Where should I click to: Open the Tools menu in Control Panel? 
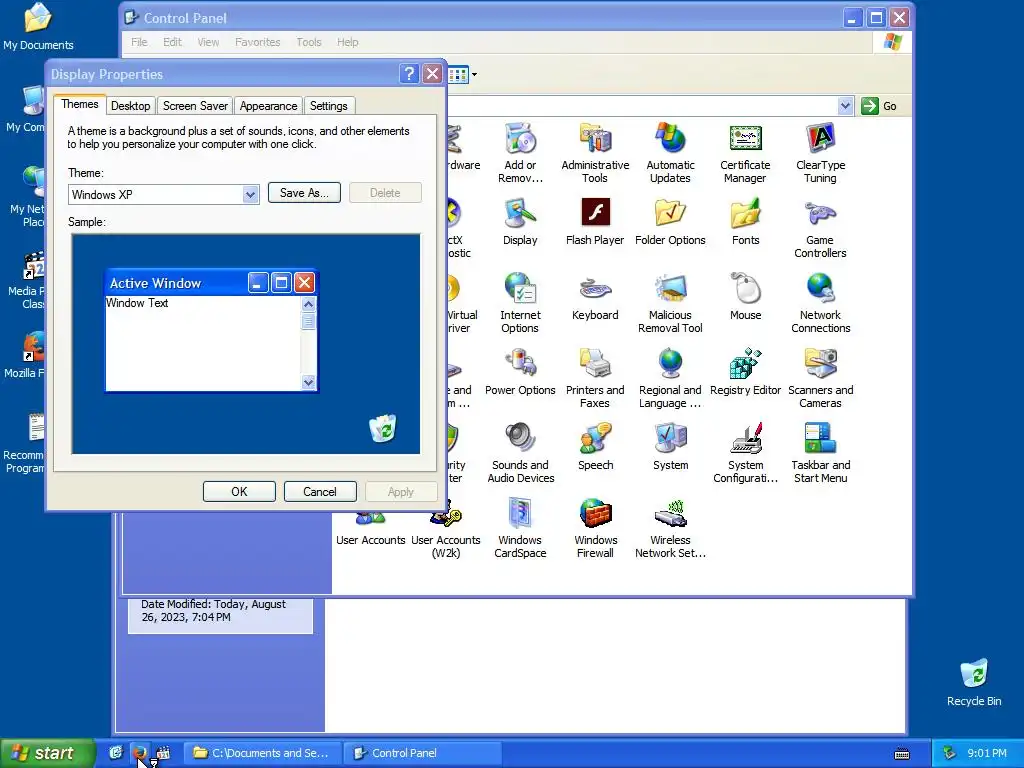(x=309, y=42)
